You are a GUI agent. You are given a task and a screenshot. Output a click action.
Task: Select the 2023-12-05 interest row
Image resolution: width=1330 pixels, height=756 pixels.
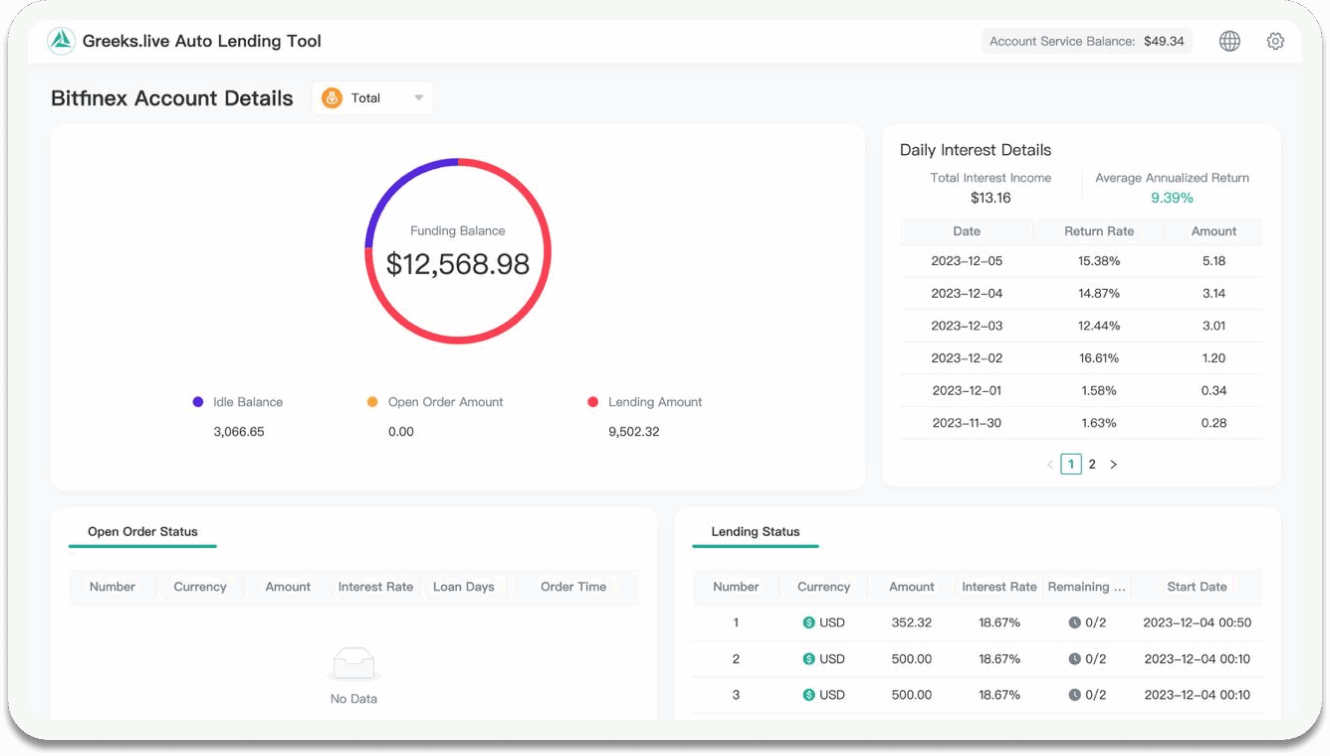(1081, 261)
